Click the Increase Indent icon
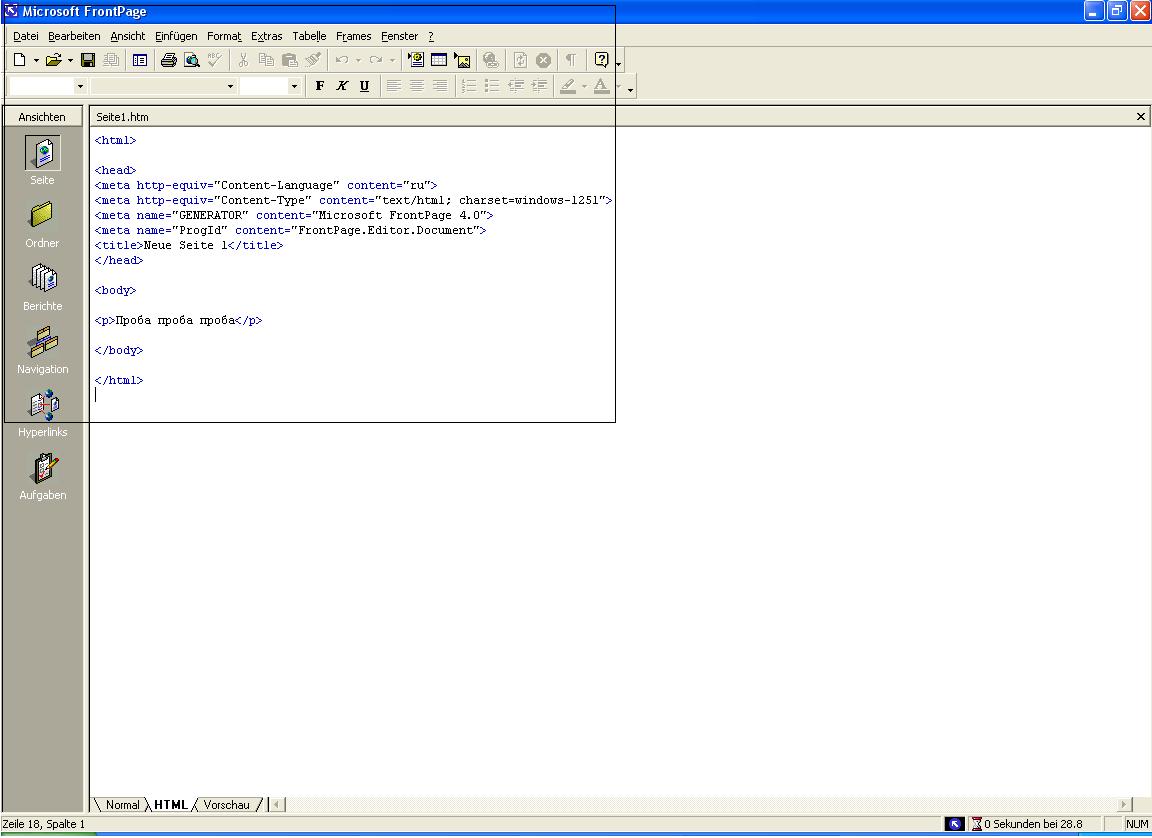This screenshot has height=838, width=1152. [x=539, y=86]
